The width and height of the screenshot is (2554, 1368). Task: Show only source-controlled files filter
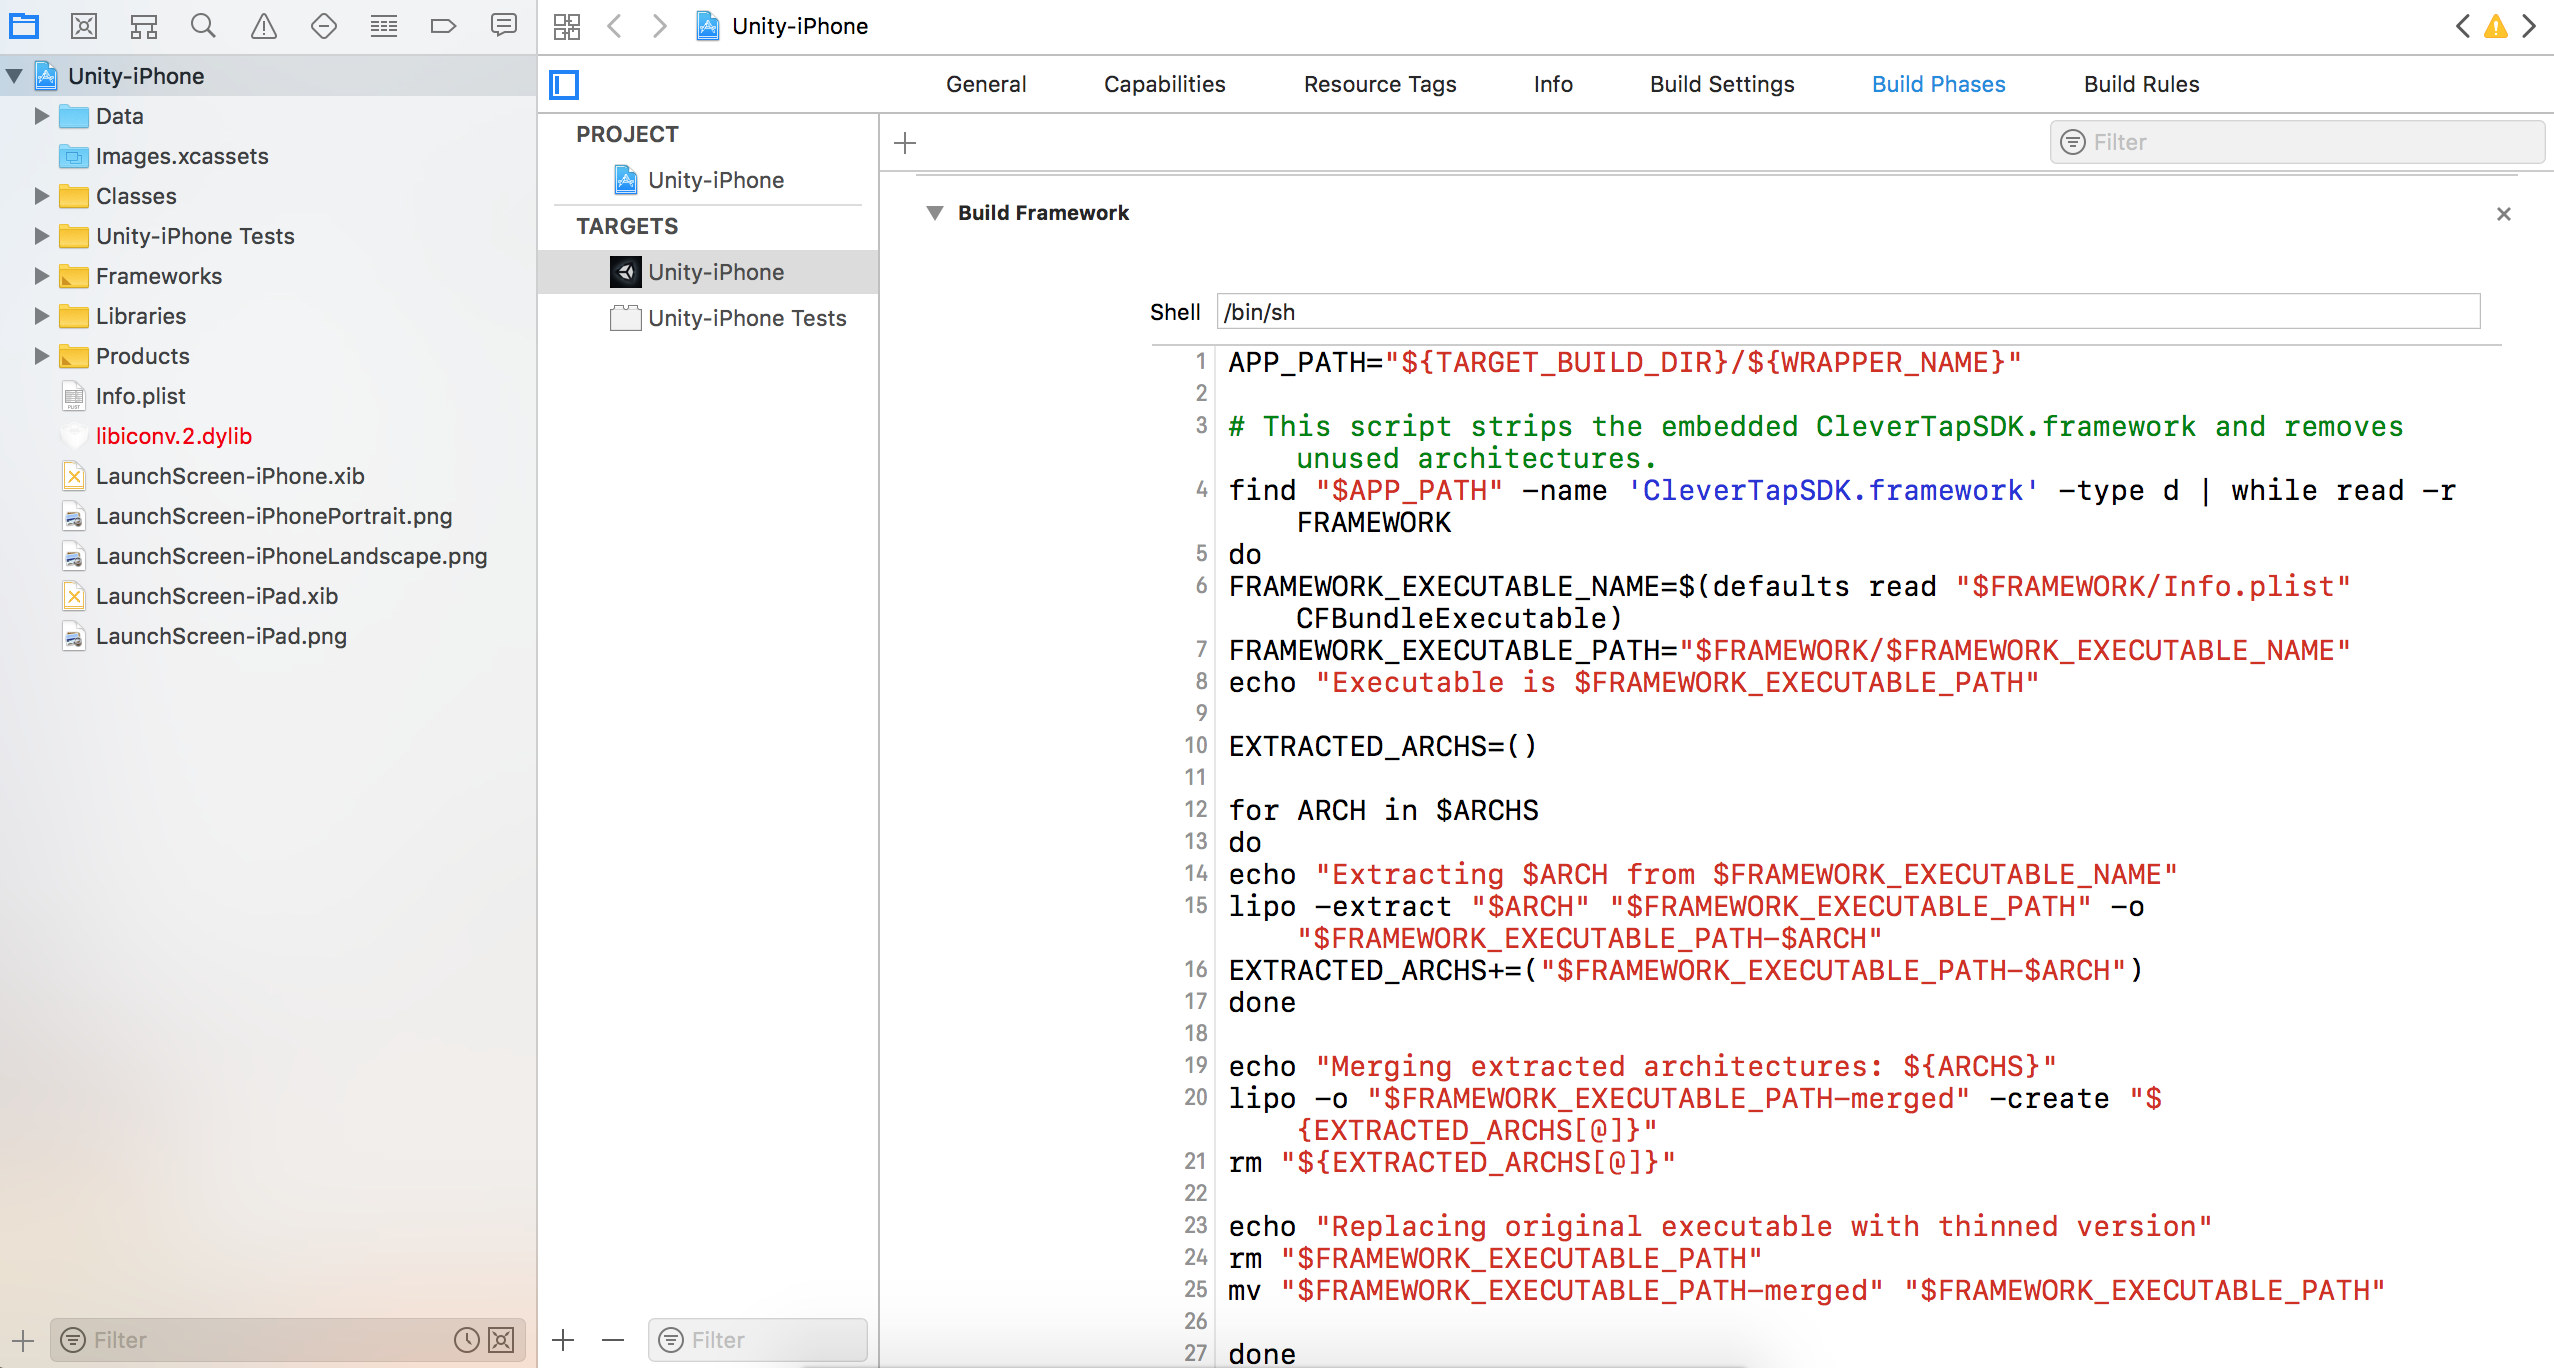(501, 1340)
